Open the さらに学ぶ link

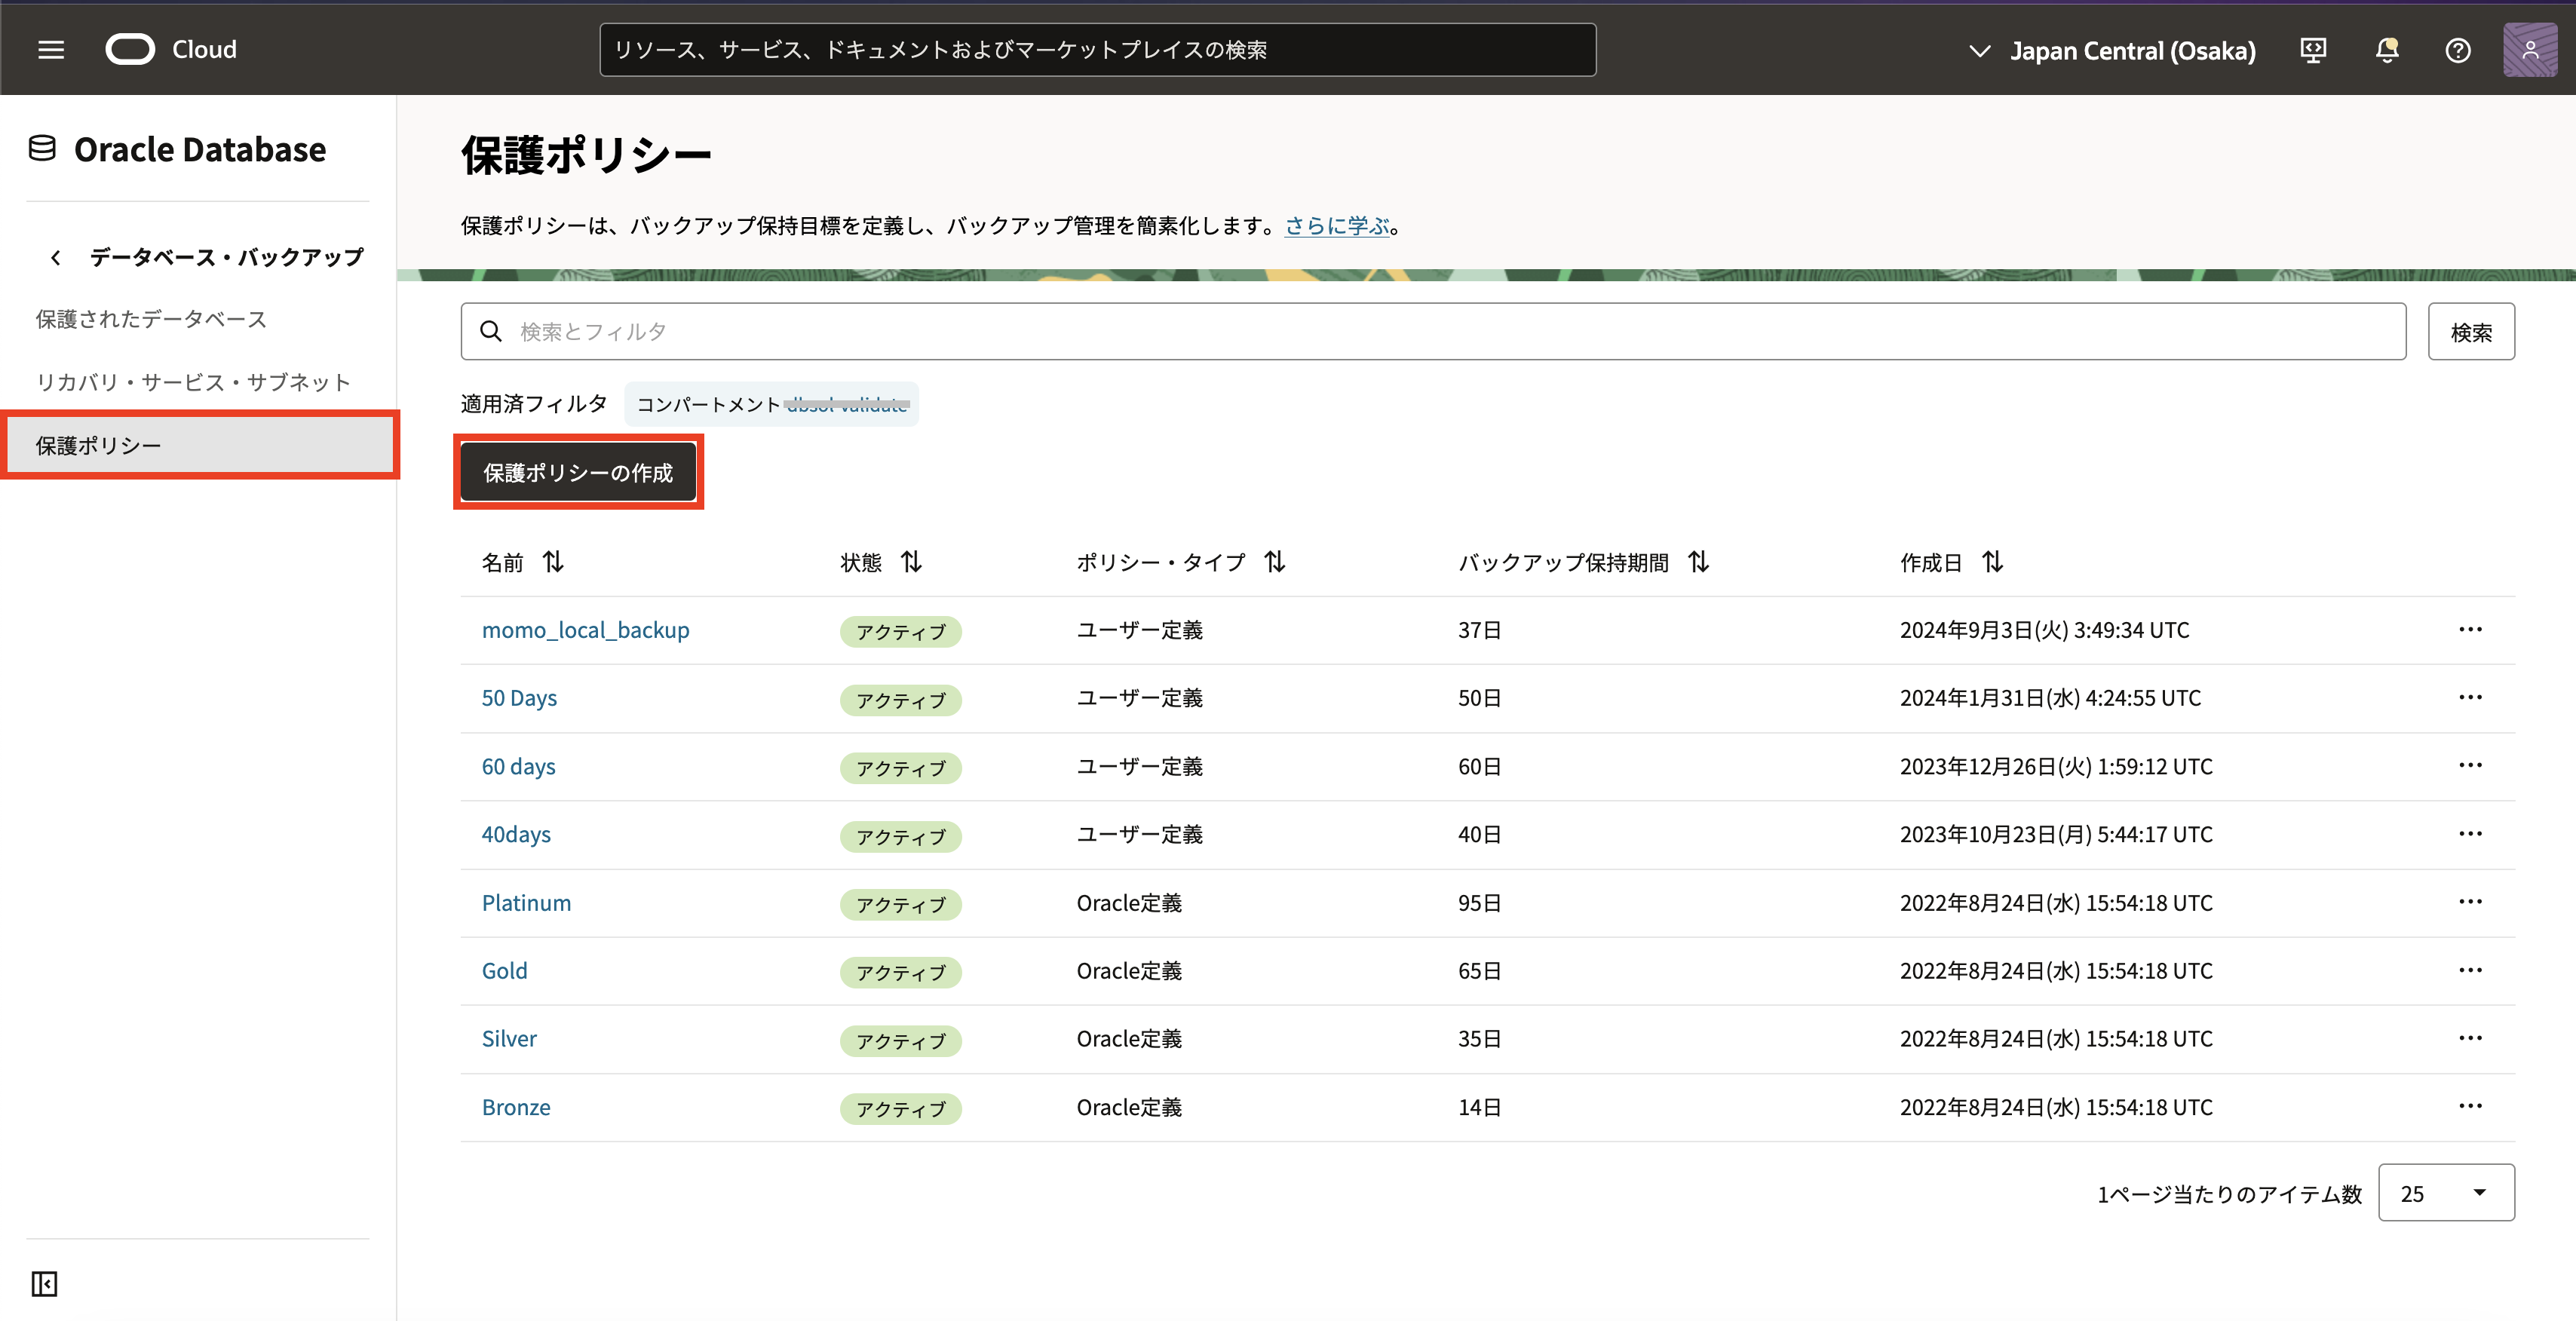tap(1336, 226)
